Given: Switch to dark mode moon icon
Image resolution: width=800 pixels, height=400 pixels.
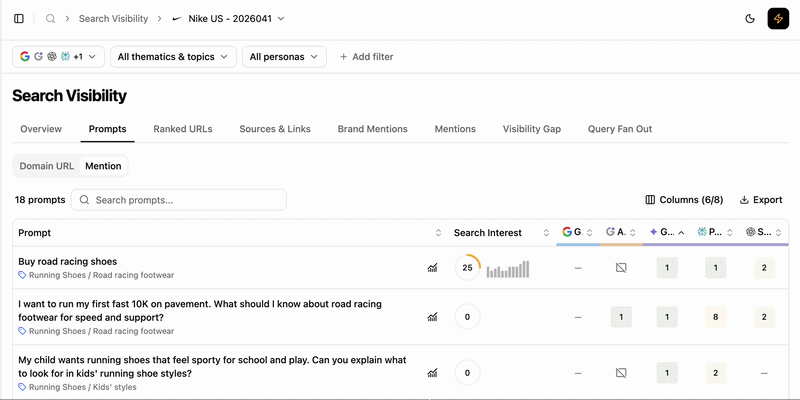Looking at the screenshot, I should 750,19.
